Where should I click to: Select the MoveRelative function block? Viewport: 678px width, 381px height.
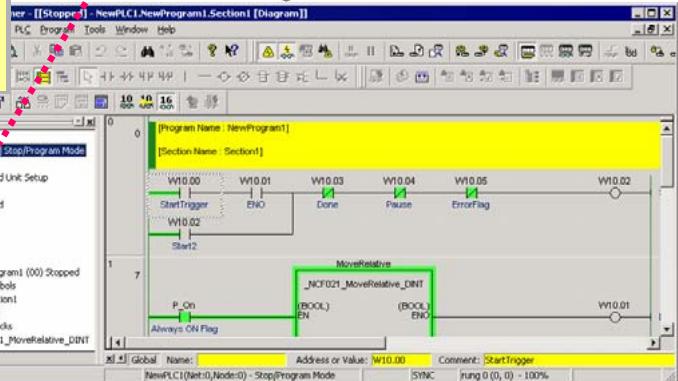tap(364, 302)
